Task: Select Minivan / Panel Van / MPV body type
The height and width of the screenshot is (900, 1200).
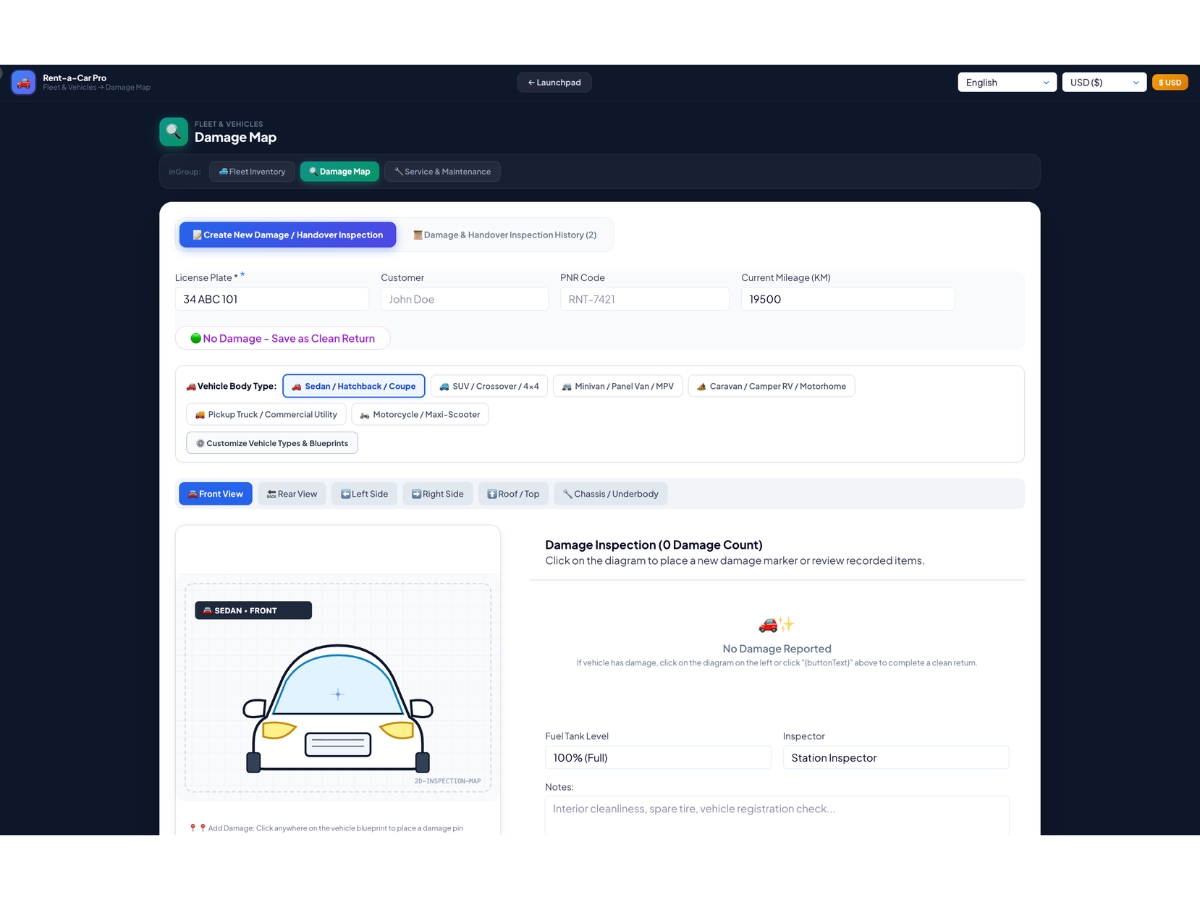Action: point(618,386)
